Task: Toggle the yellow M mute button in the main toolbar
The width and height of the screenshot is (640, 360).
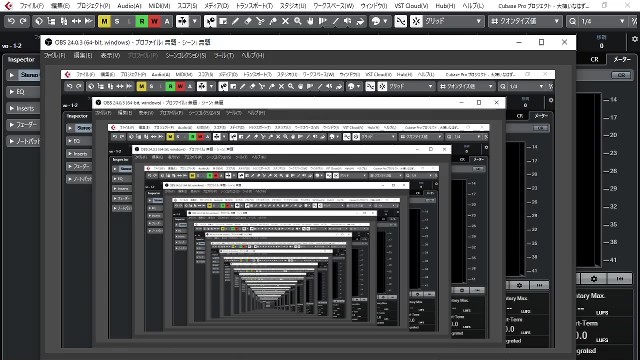Action: click(104, 21)
